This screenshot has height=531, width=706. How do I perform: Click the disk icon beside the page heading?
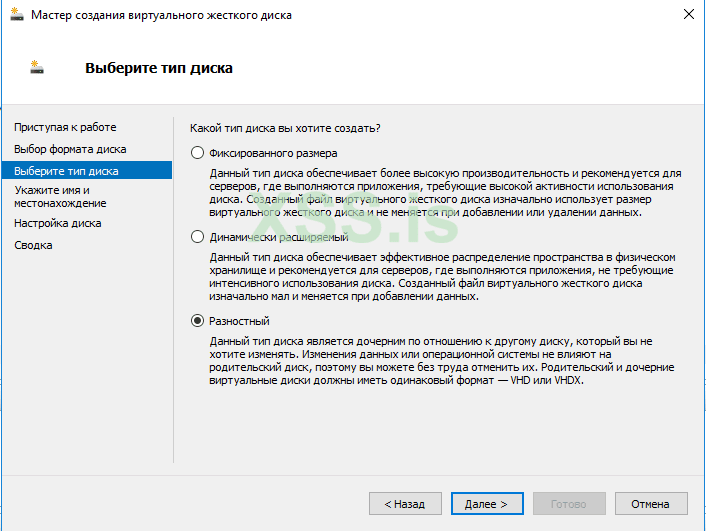[x=38, y=68]
